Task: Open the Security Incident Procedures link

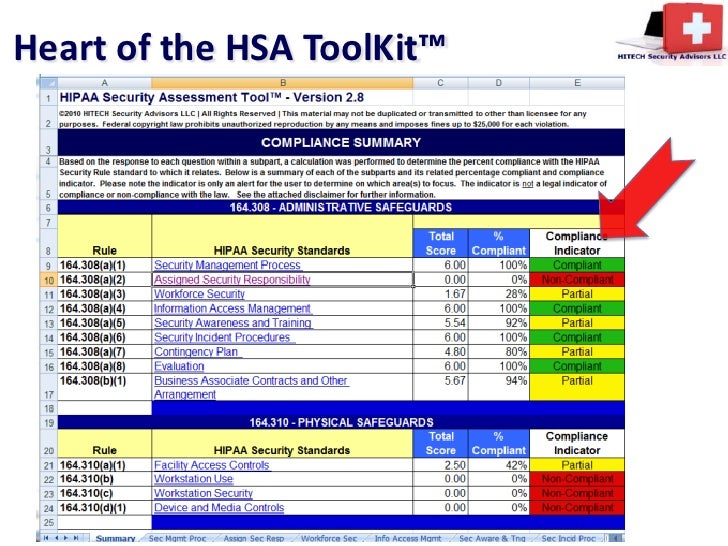Action: click(222, 337)
